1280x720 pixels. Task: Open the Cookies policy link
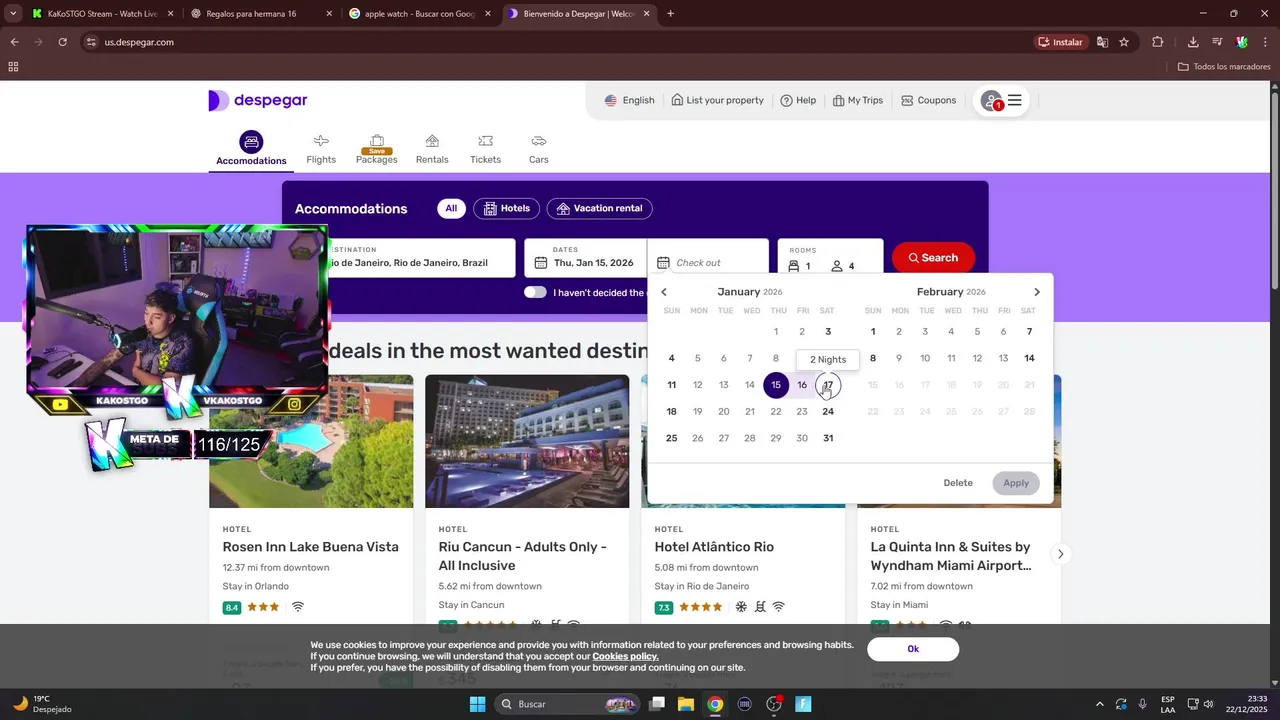[625, 656]
